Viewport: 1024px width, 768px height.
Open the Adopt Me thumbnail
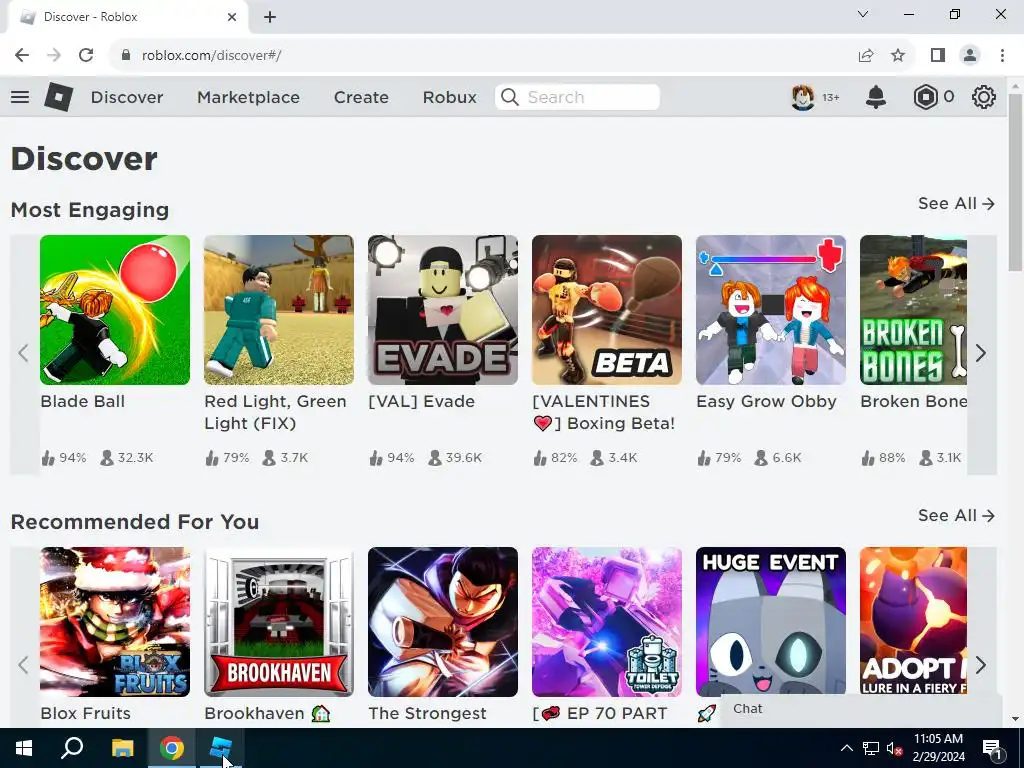click(x=913, y=620)
